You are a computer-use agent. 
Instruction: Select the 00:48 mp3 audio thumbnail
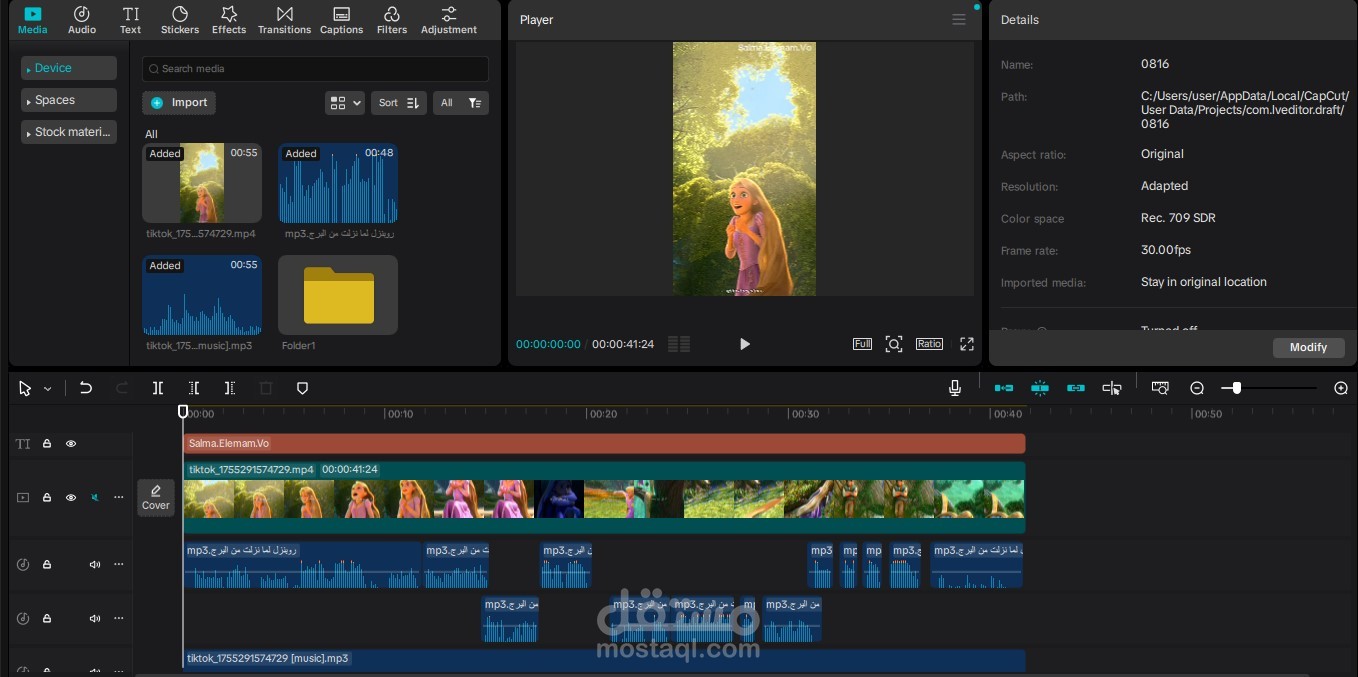pos(338,183)
